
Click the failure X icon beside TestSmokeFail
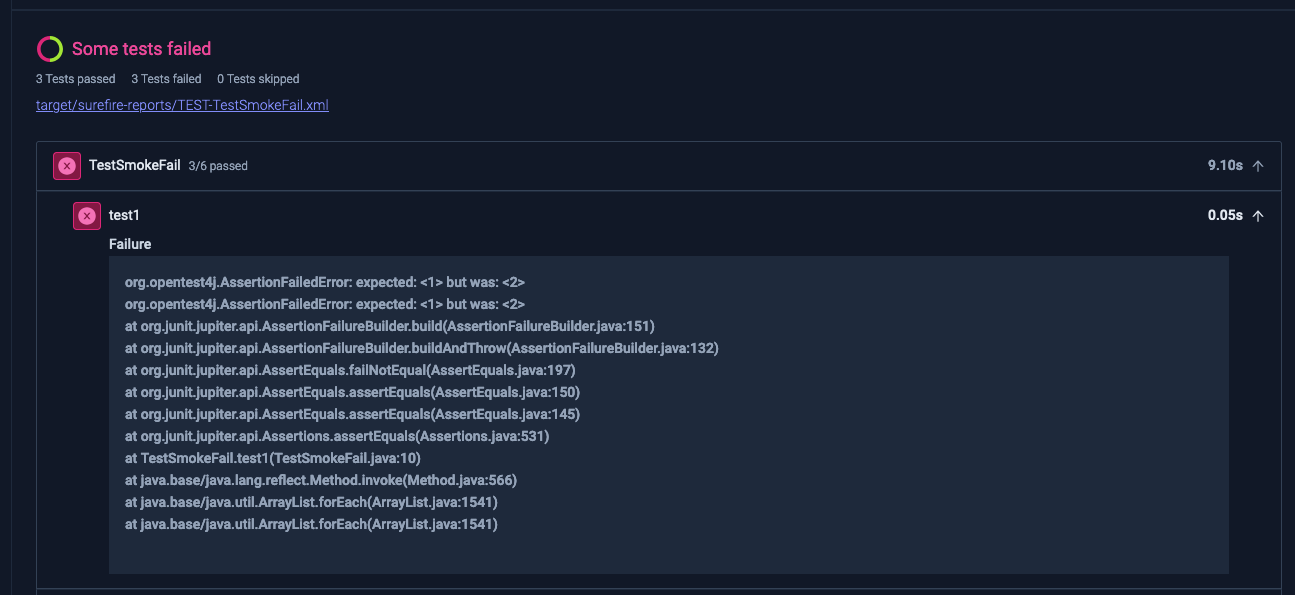(x=66, y=165)
